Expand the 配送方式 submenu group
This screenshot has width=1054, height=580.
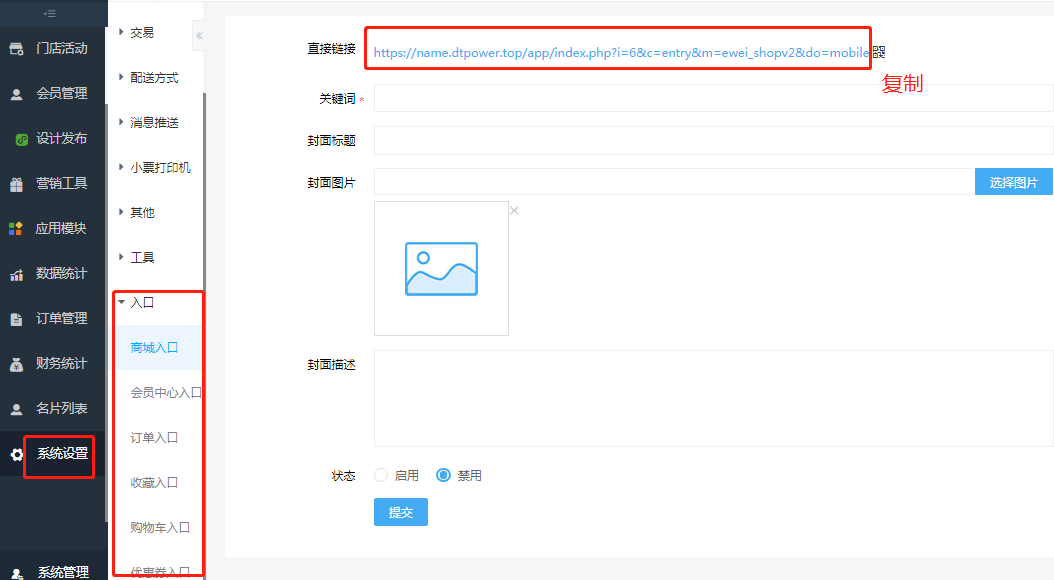[x=149, y=77]
